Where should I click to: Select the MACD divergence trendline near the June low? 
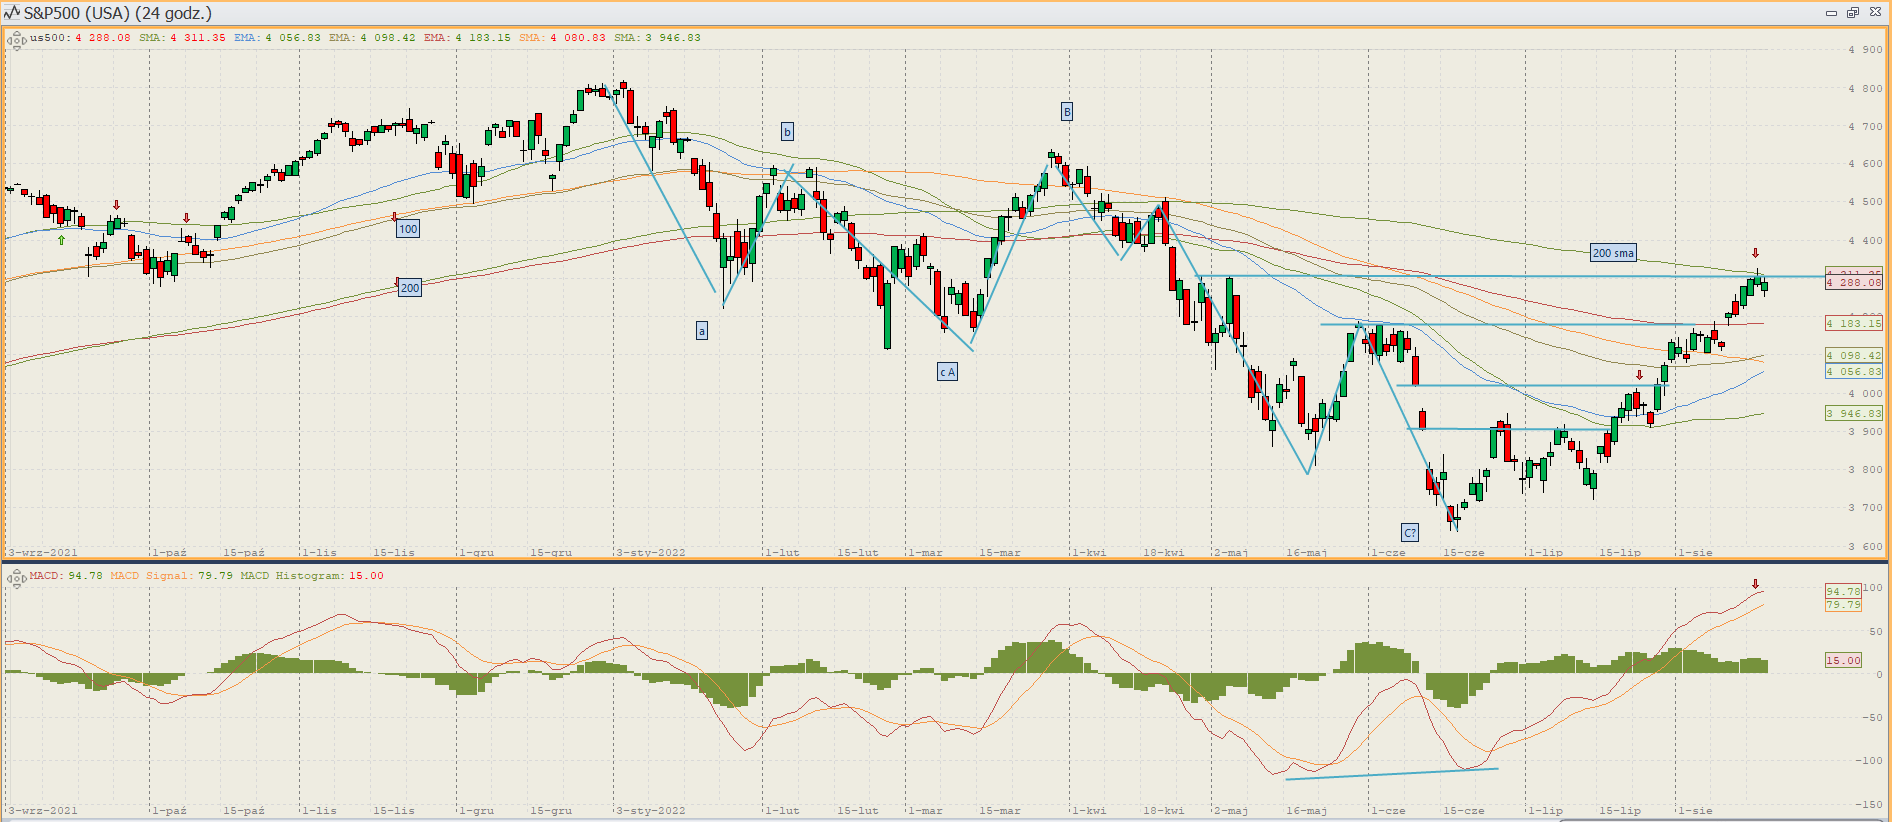[x=1392, y=773]
